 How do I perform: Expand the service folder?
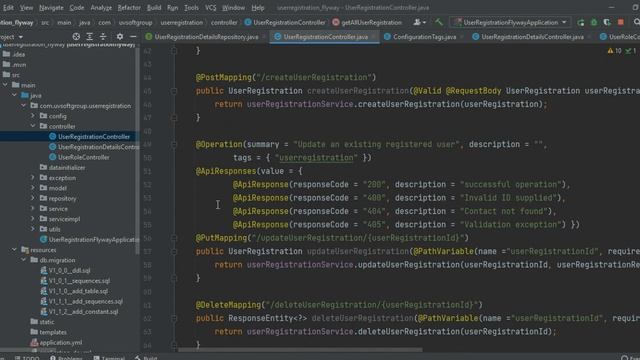click(x=33, y=208)
